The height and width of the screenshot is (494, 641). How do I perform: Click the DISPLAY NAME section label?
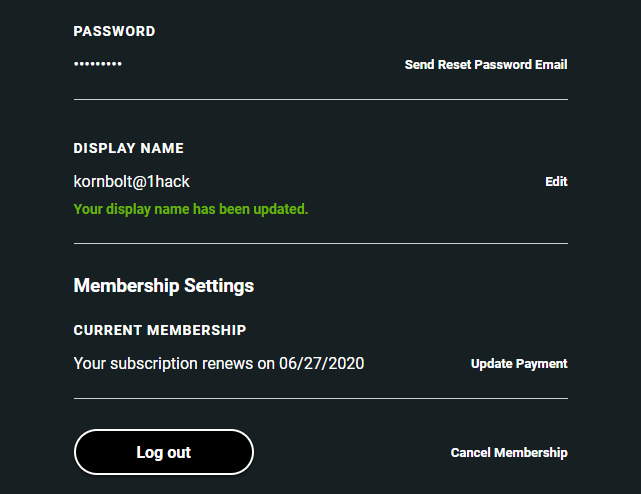point(129,148)
